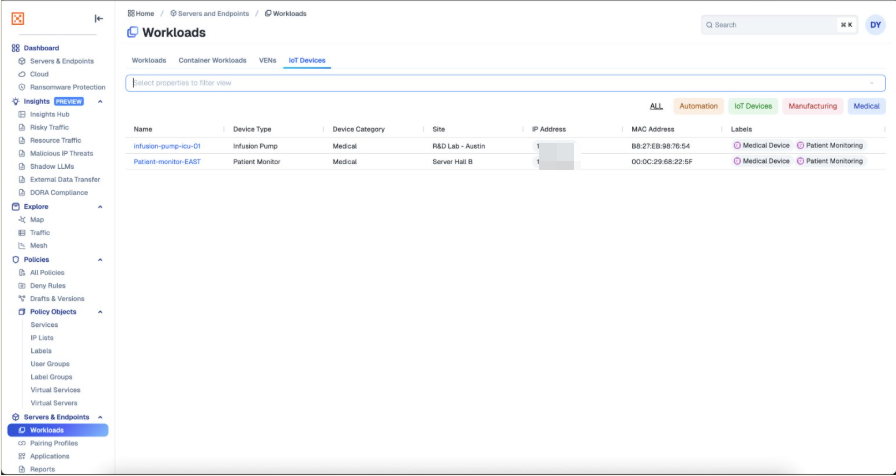Collapse Servers & Endpoints section chevron
This screenshot has height=476, width=896.
click(x=101, y=417)
